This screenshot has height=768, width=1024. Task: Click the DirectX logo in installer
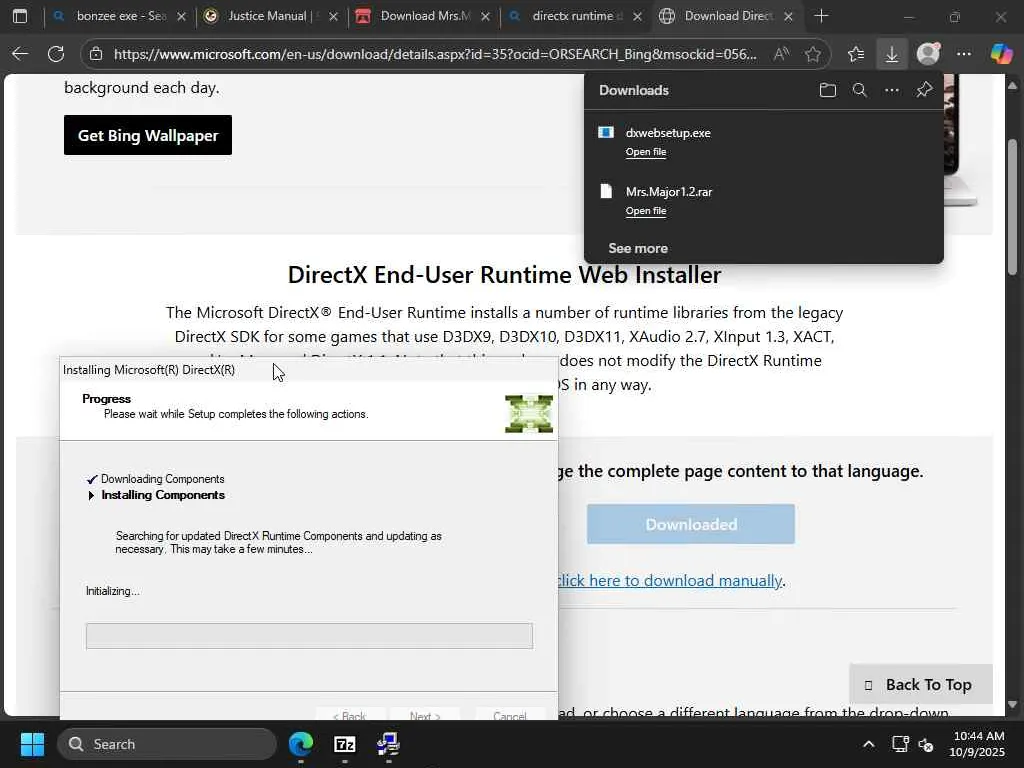click(x=529, y=413)
